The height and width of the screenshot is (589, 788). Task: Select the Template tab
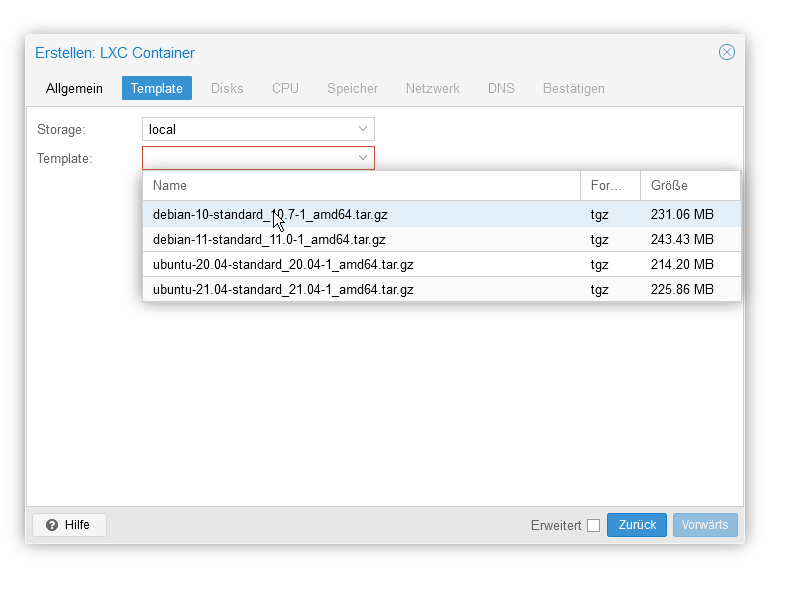[157, 88]
